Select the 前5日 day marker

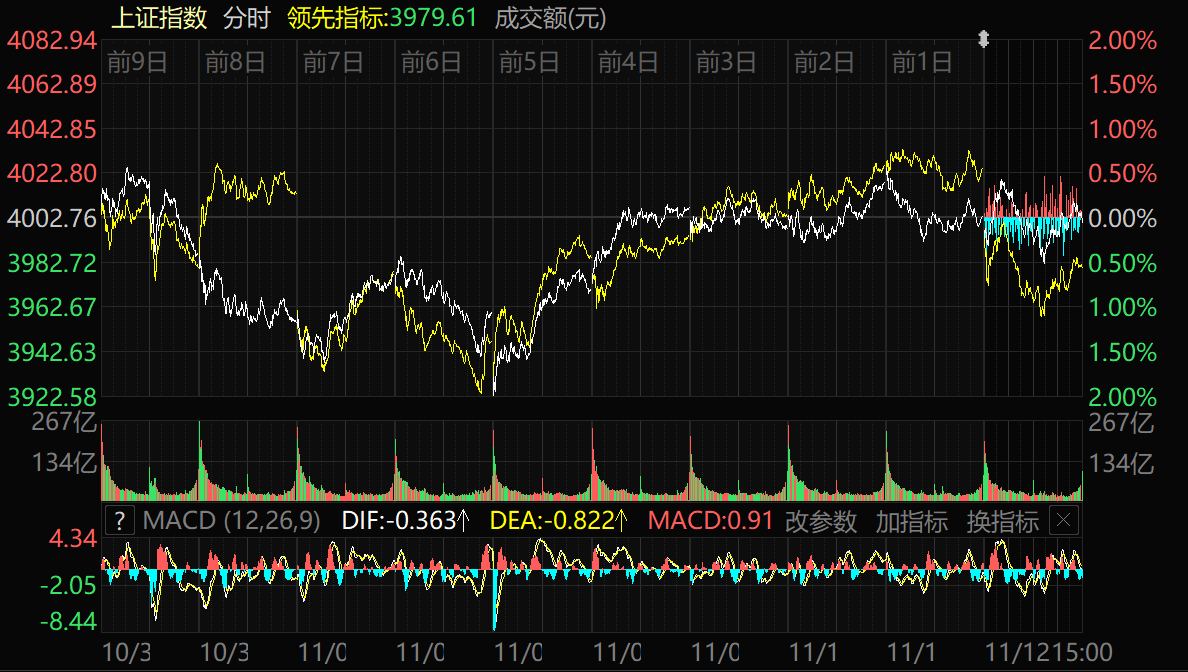(529, 63)
